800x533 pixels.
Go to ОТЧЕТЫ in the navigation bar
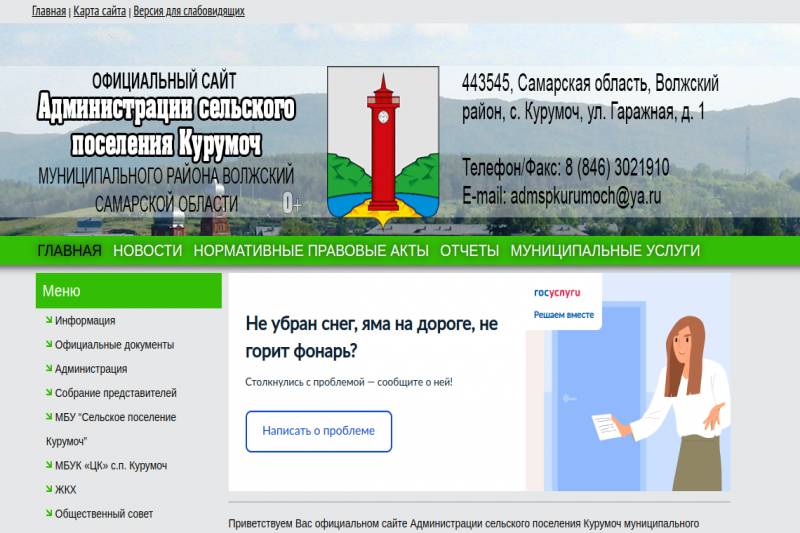469,251
